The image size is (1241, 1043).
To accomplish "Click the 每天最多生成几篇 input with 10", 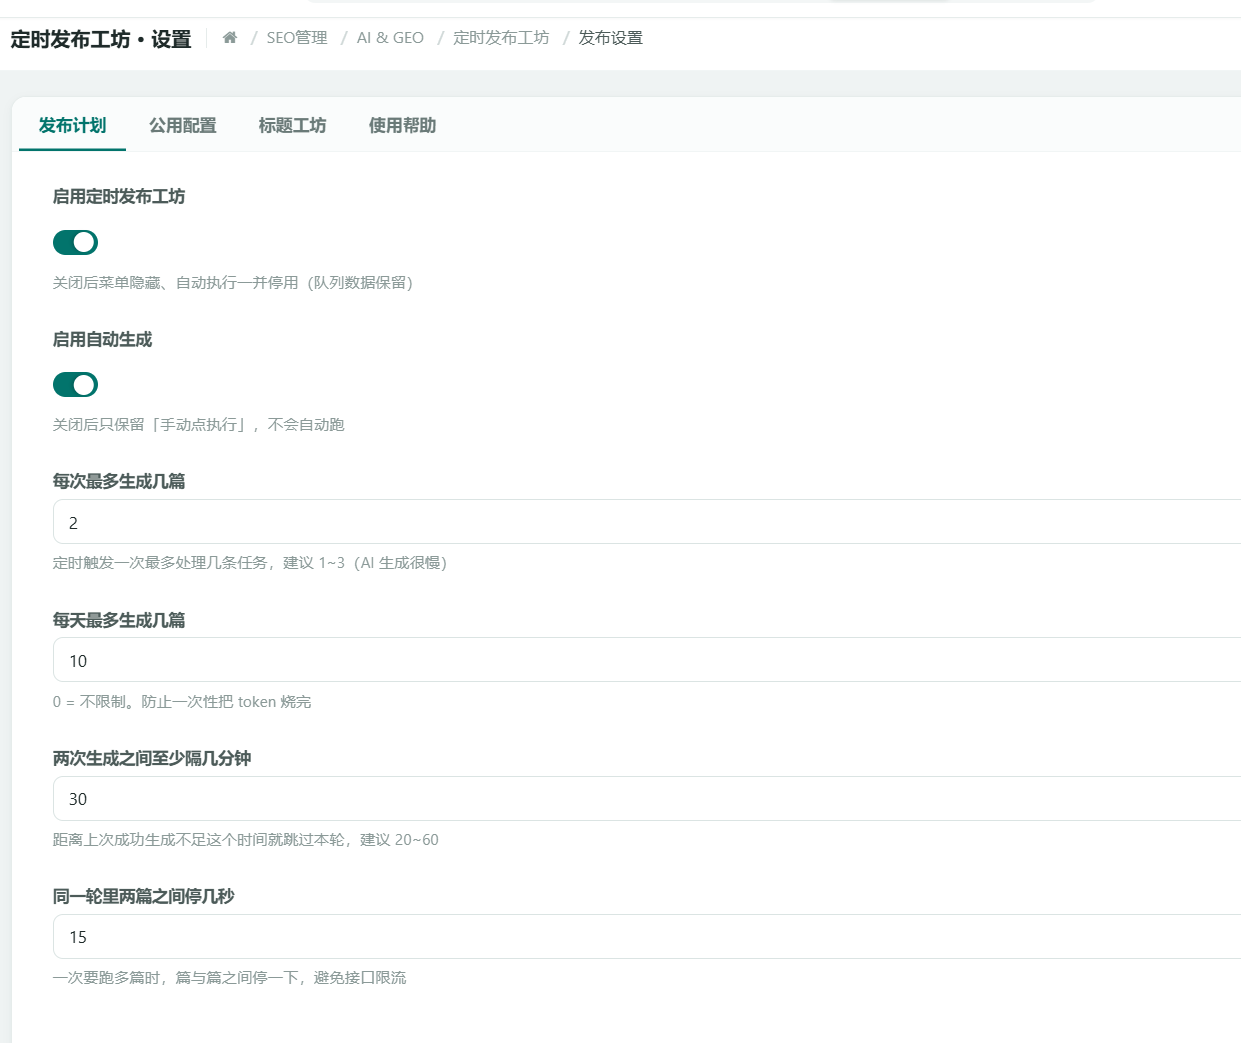I will coord(647,660).
